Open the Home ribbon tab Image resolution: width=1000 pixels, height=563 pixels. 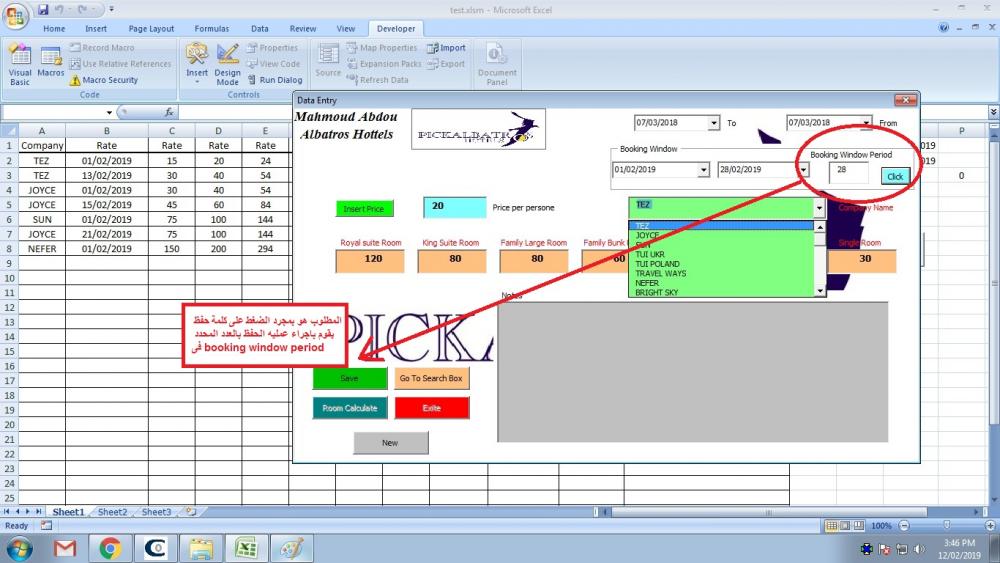(x=54, y=29)
